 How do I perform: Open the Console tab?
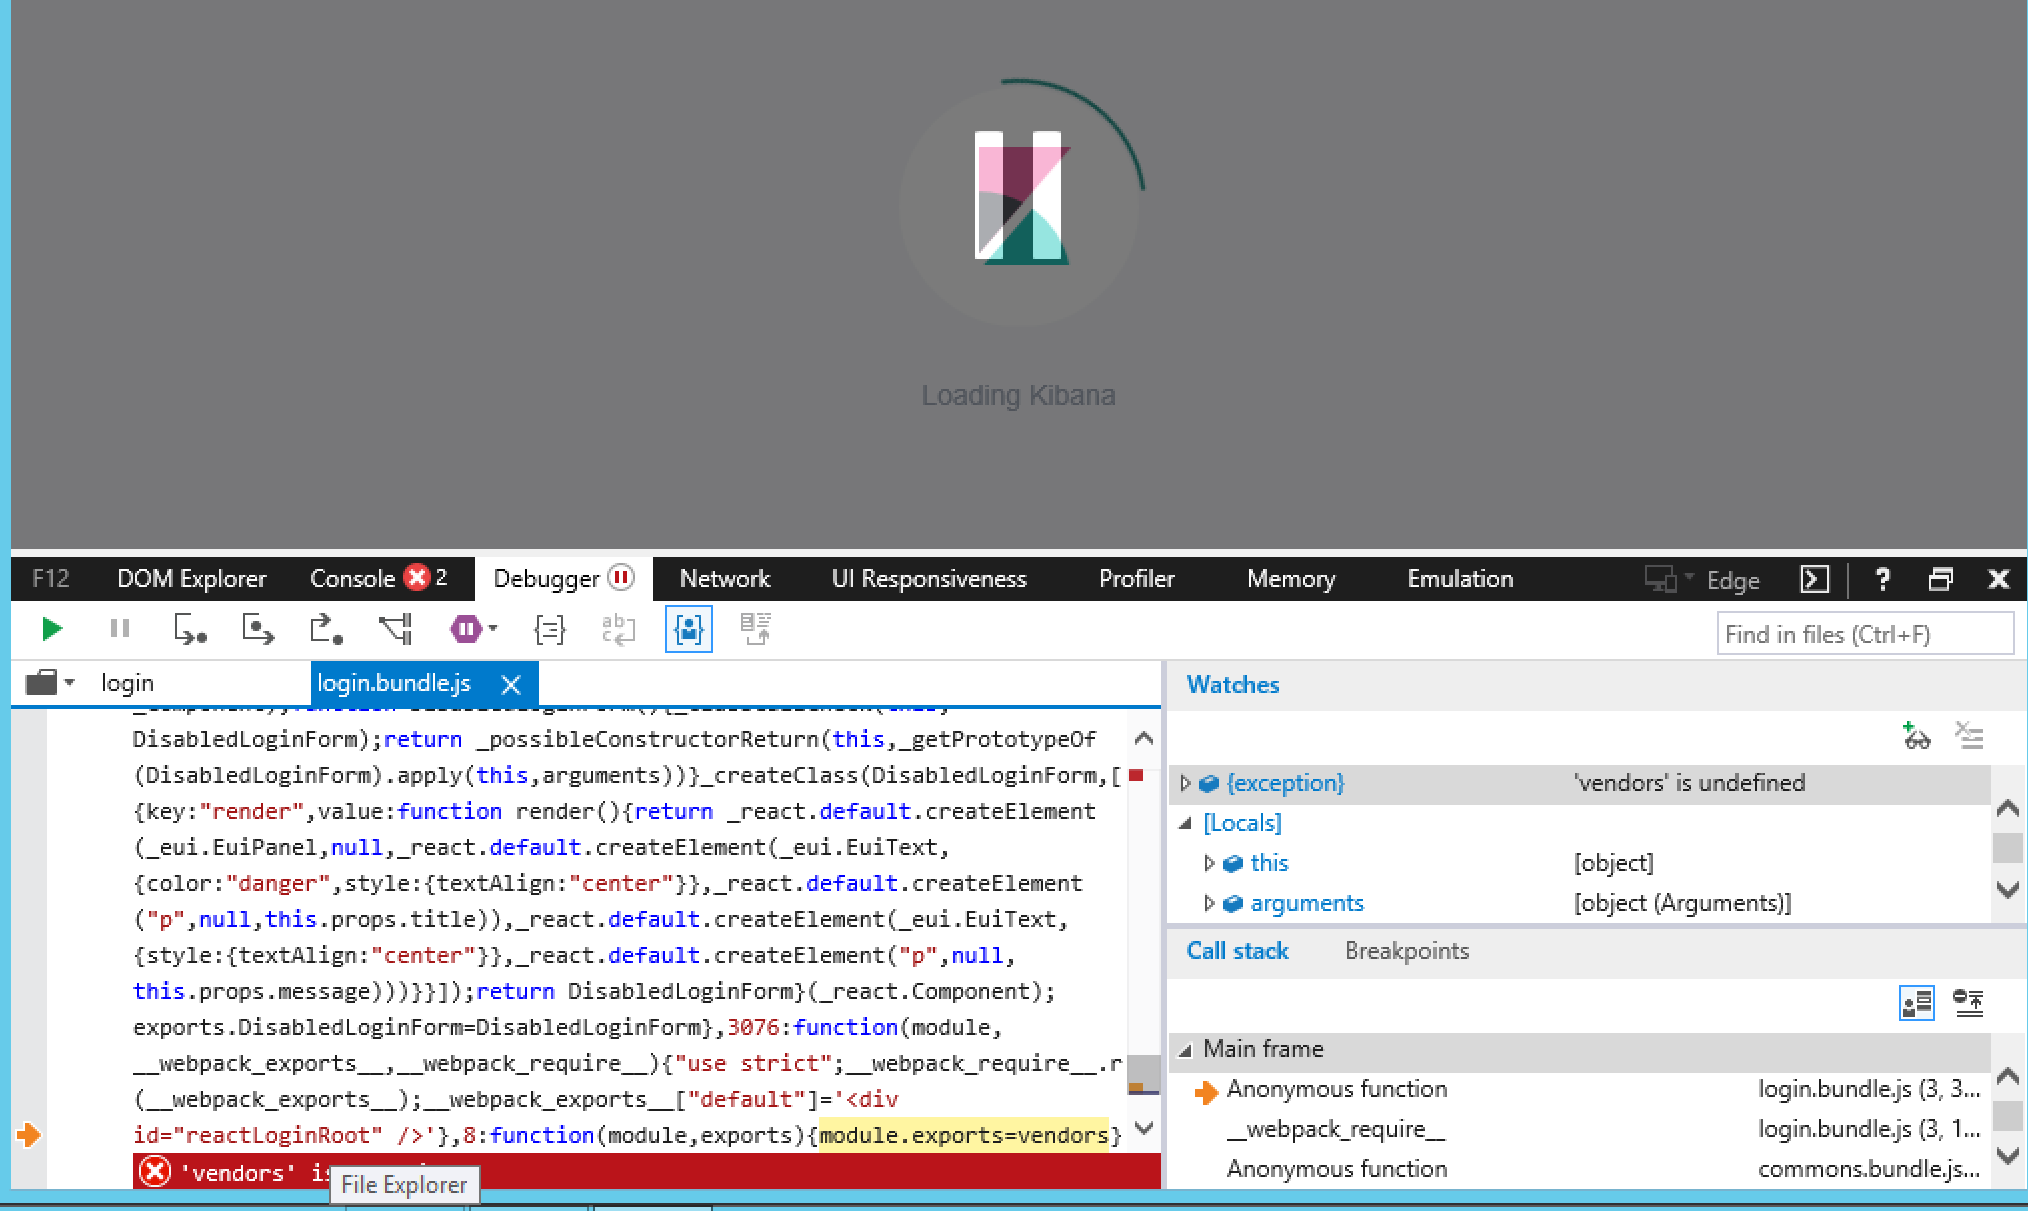point(352,579)
